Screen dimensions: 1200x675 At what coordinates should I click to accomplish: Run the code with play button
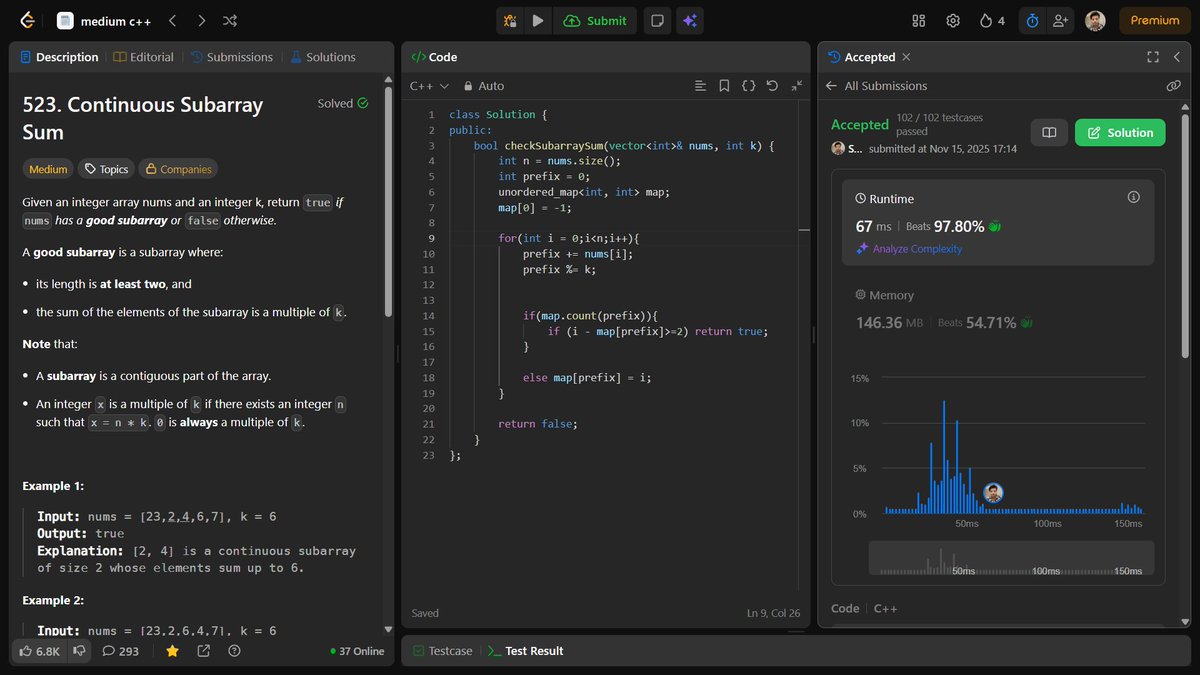click(x=538, y=20)
